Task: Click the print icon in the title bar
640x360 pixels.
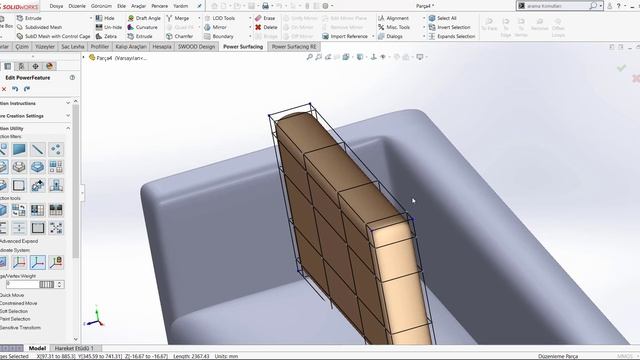Action: pyautogui.click(x=265, y=6)
